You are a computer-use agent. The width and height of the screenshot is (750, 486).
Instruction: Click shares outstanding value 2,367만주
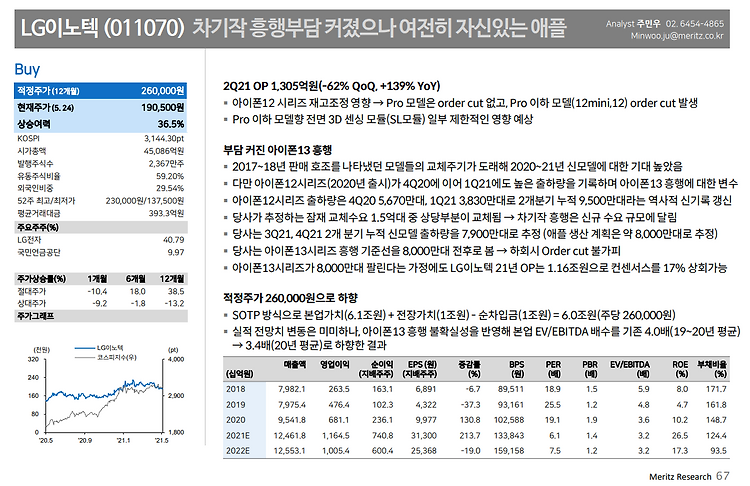(166, 163)
